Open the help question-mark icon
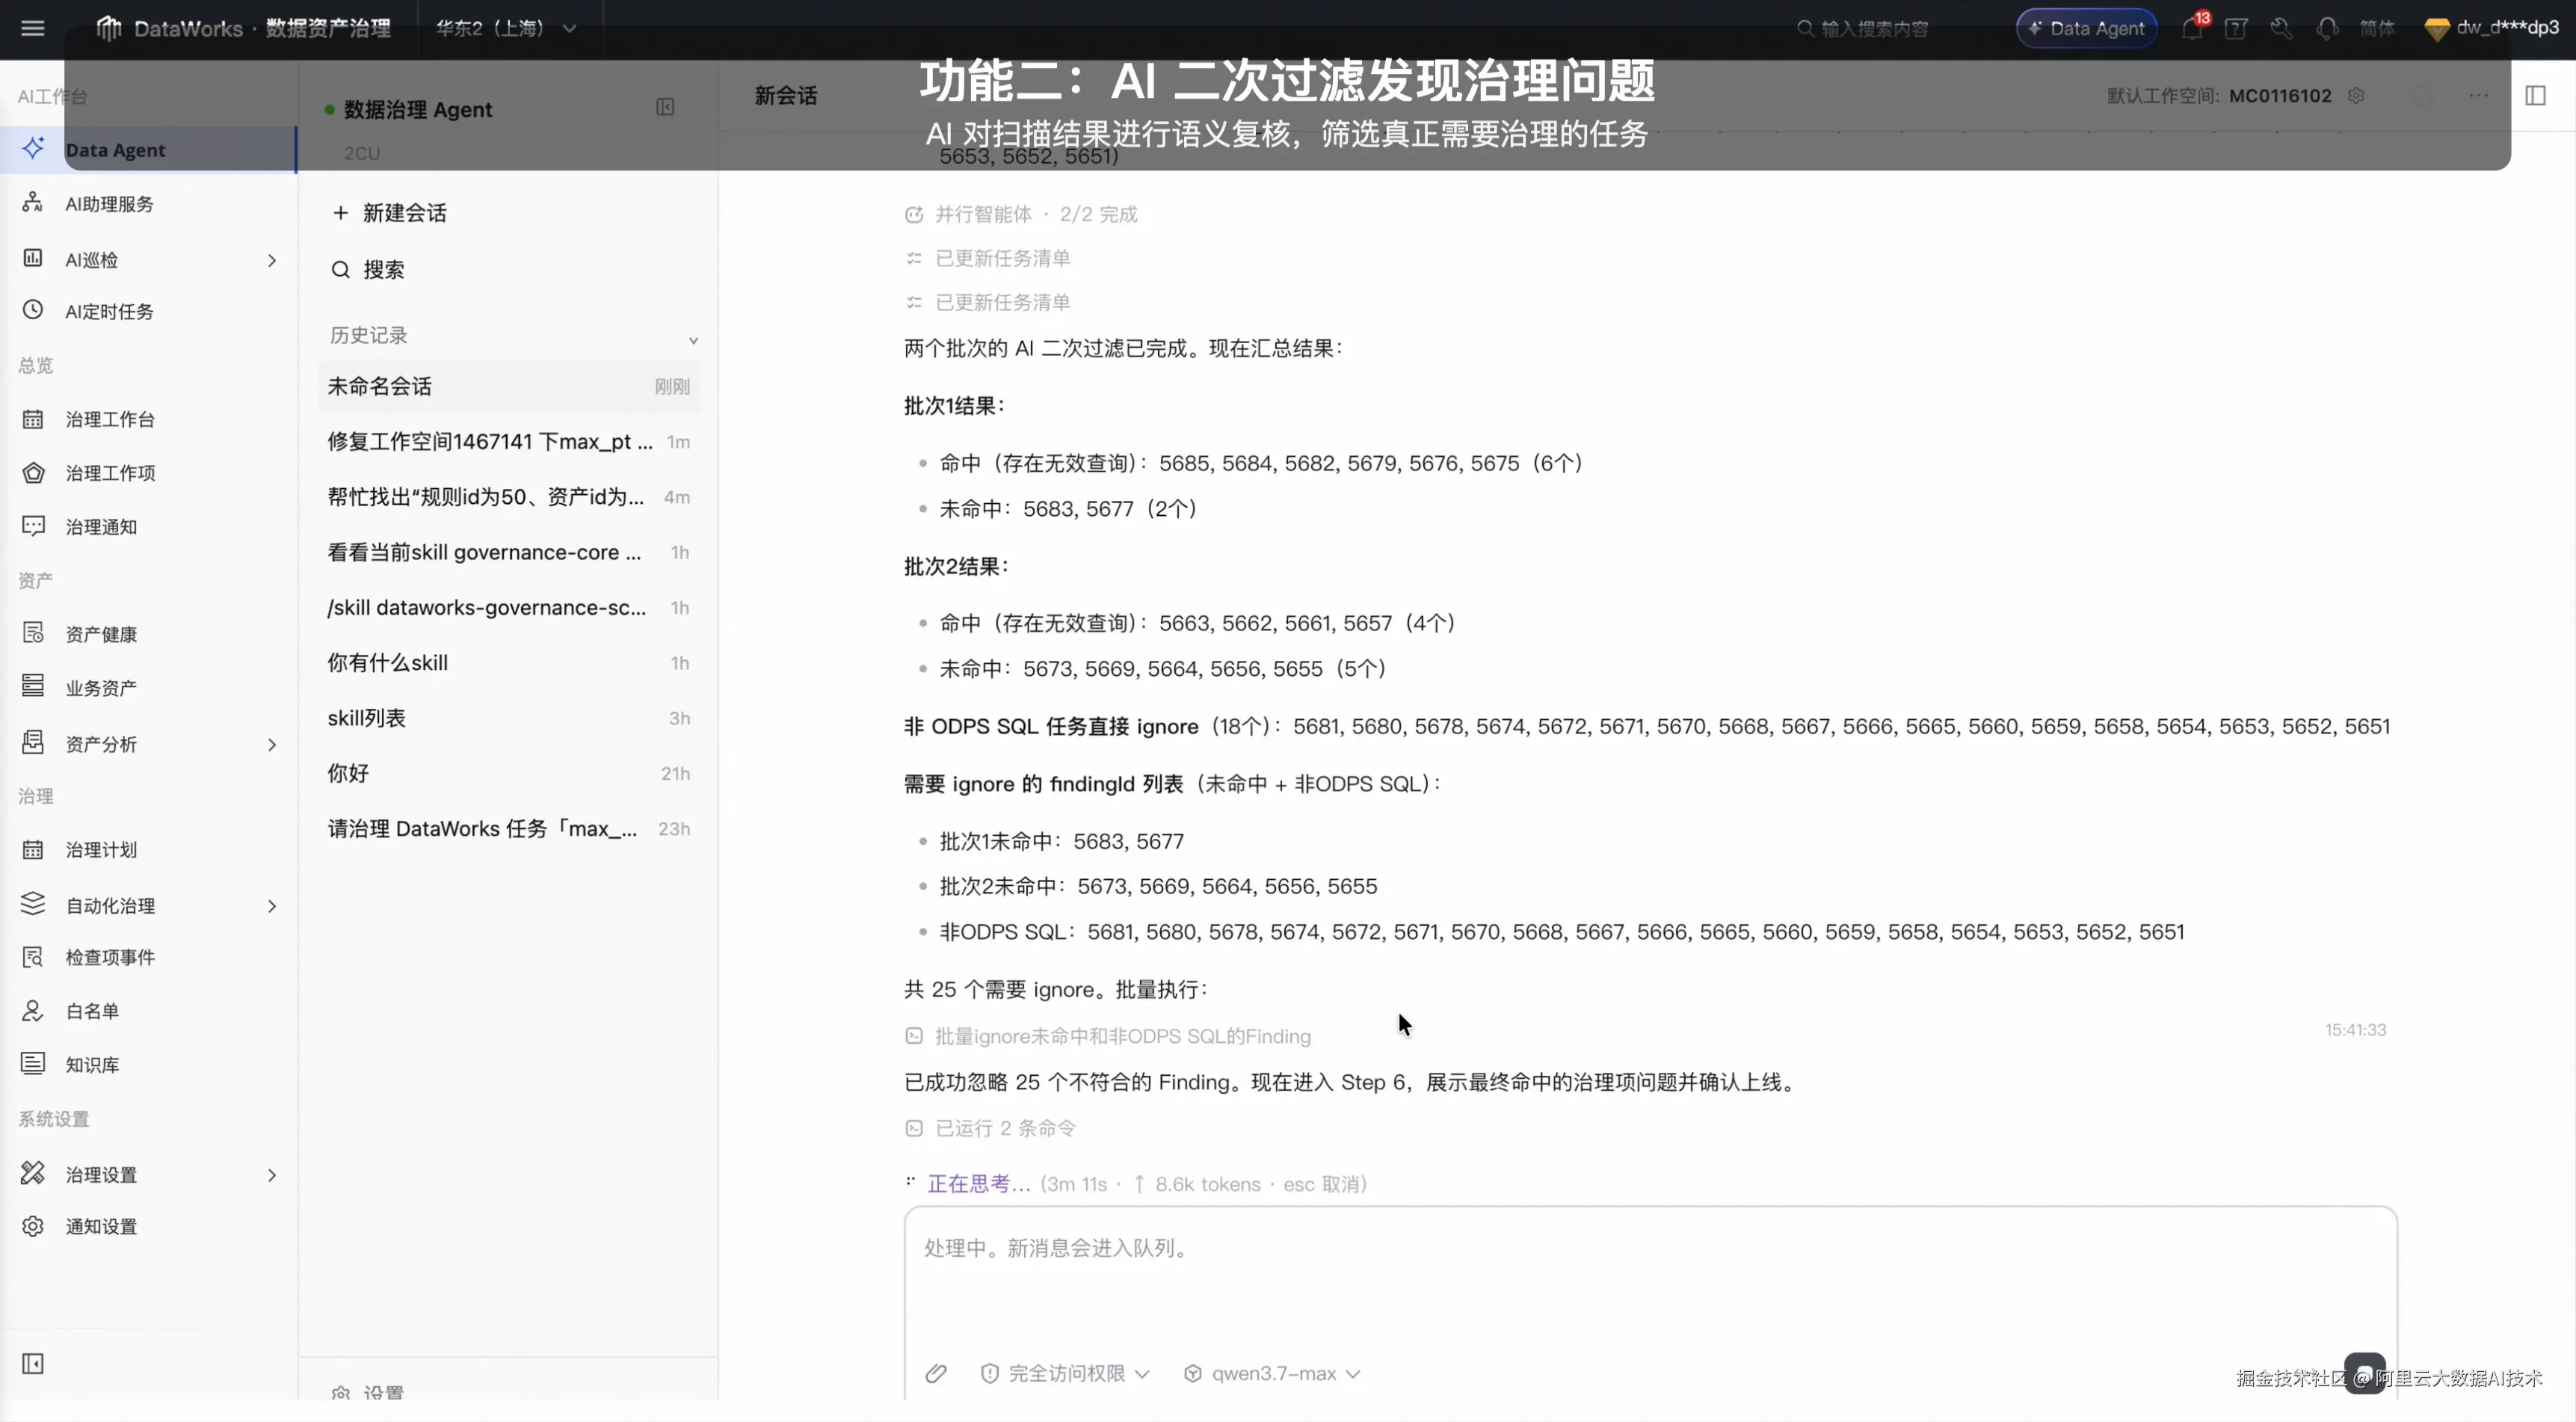The height and width of the screenshot is (1422, 2576). (2236, 28)
